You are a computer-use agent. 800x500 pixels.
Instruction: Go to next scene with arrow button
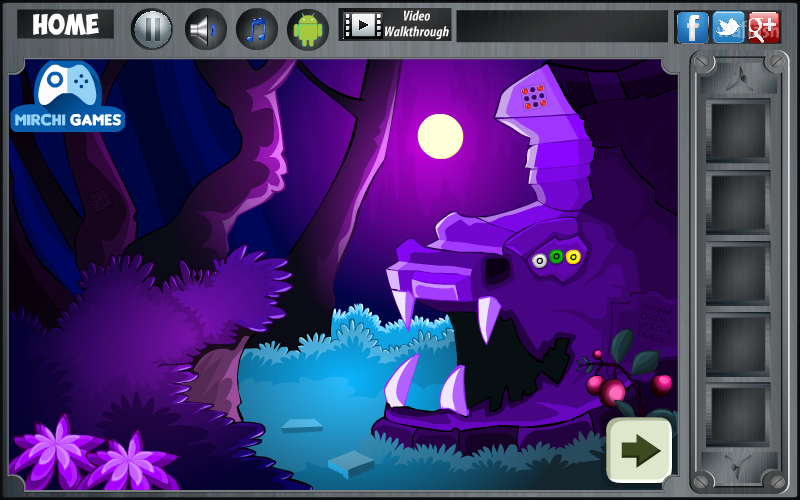[639, 450]
